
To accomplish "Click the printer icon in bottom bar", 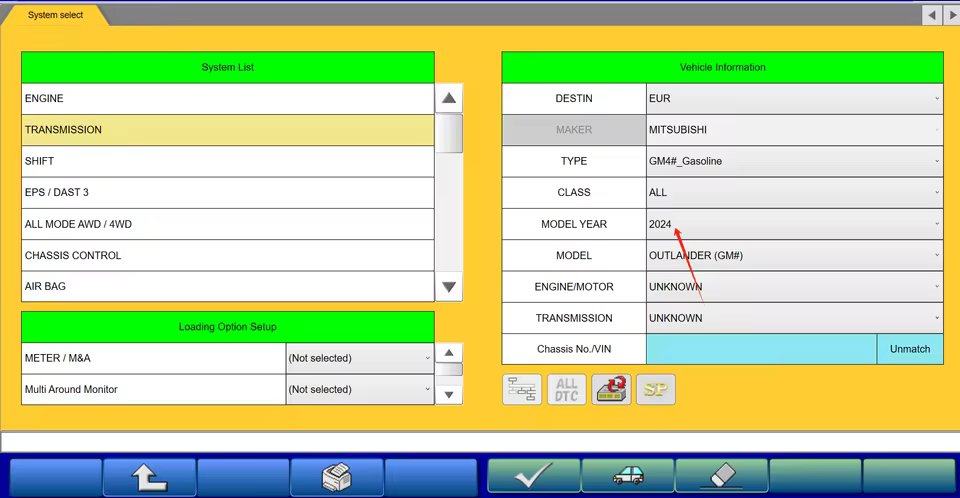I will 337,478.
